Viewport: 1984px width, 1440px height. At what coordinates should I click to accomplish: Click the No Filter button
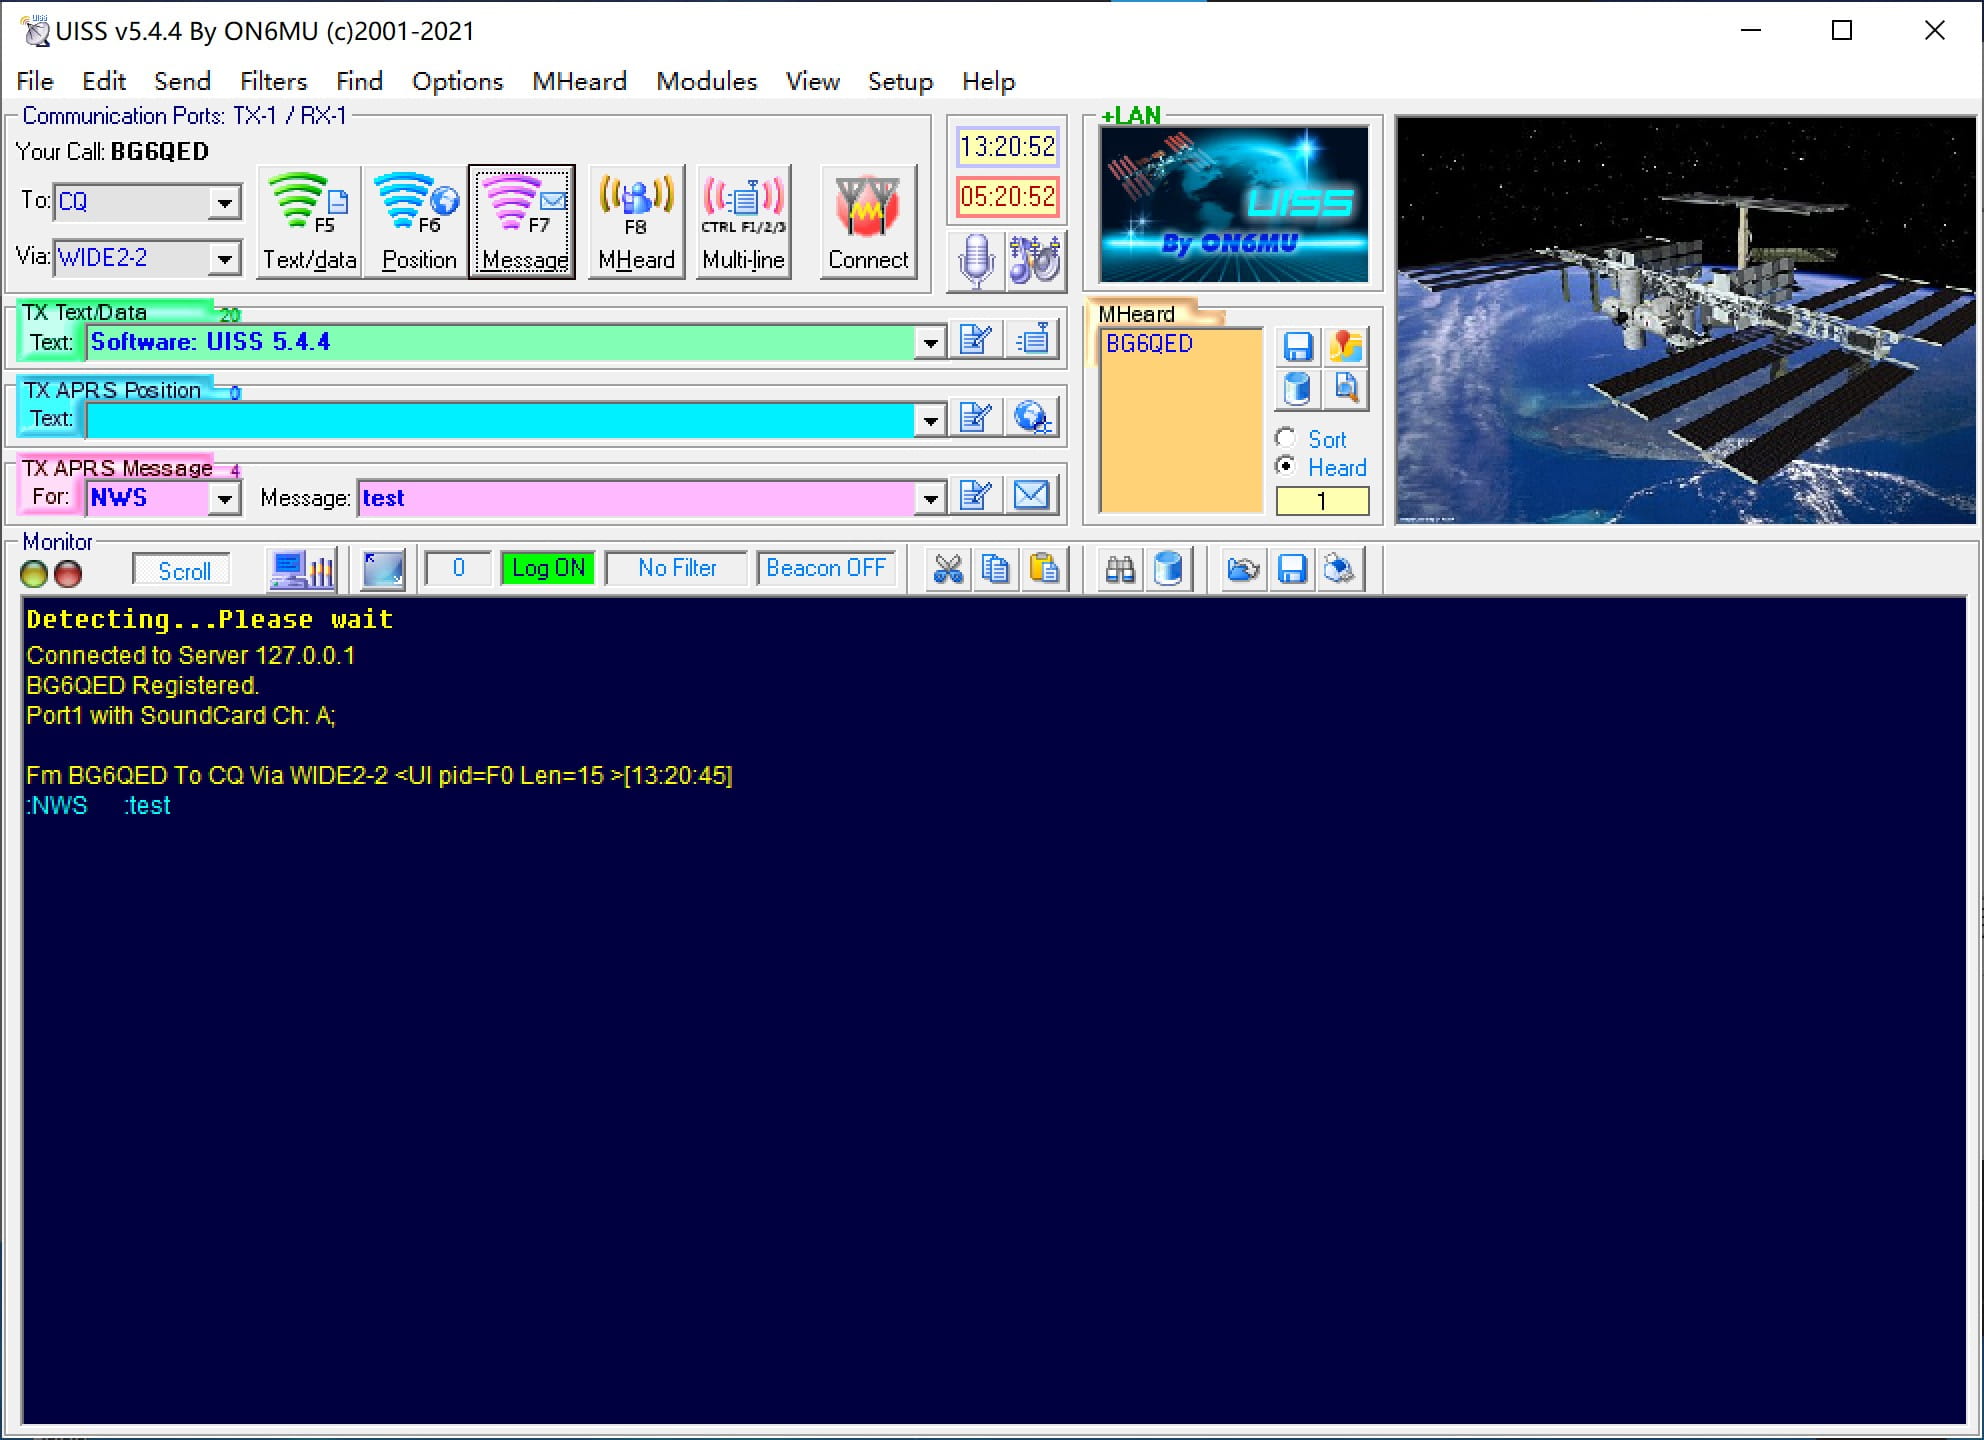click(677, 569)
